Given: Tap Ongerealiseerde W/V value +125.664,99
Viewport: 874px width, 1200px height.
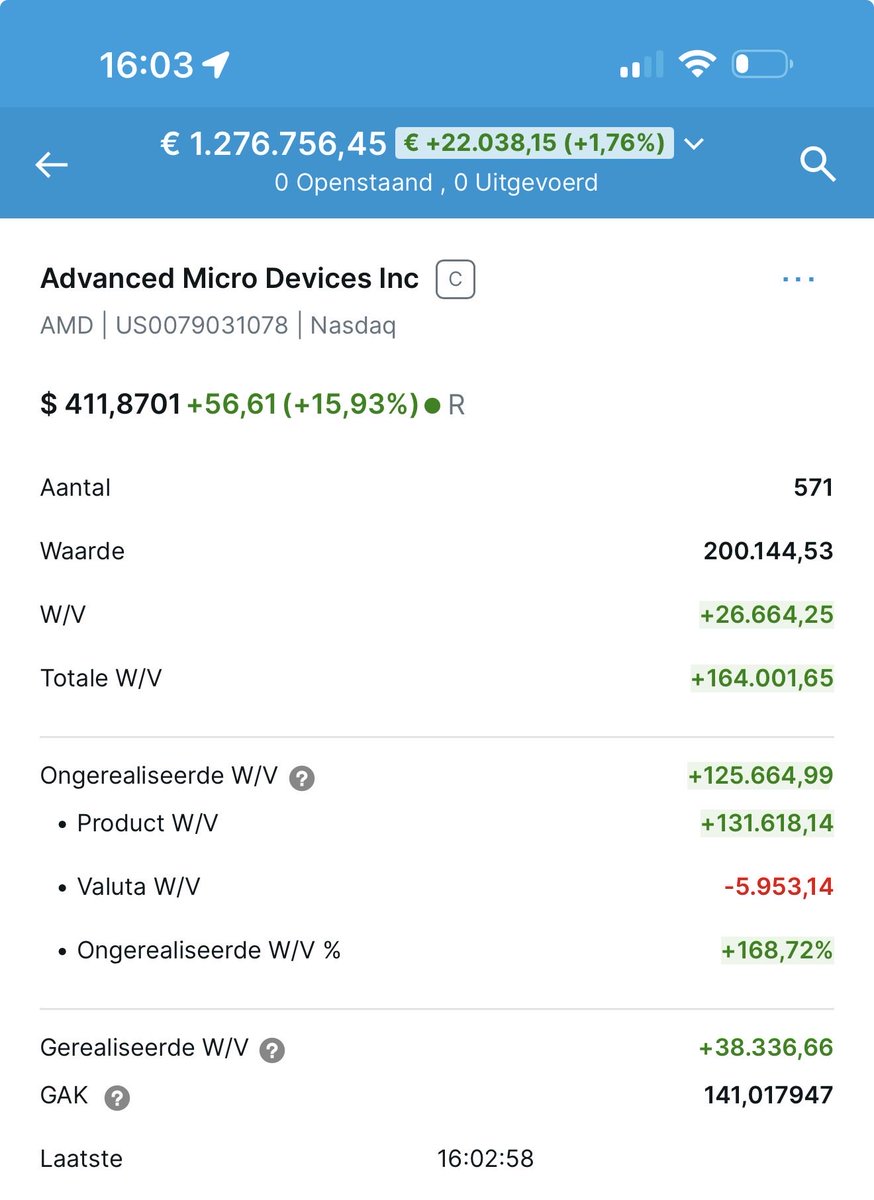Looking at the screenshot, I should click(x=760, y=776).
